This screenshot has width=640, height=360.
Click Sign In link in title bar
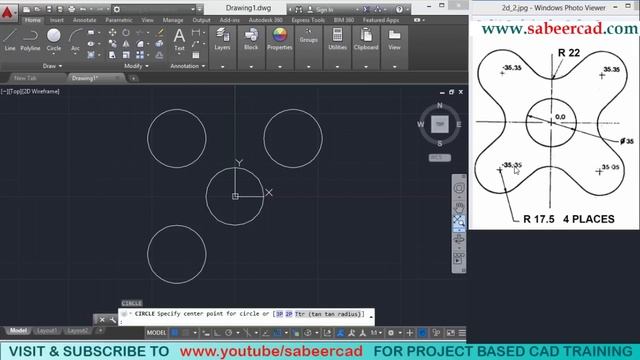click(325, 9)
